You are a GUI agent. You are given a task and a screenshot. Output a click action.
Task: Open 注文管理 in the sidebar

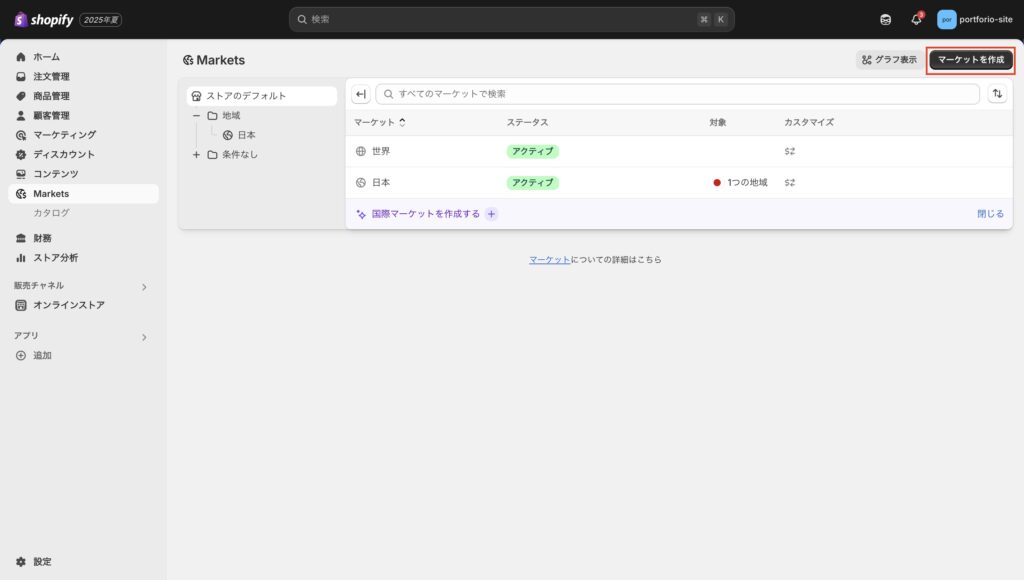coord(51,77)
